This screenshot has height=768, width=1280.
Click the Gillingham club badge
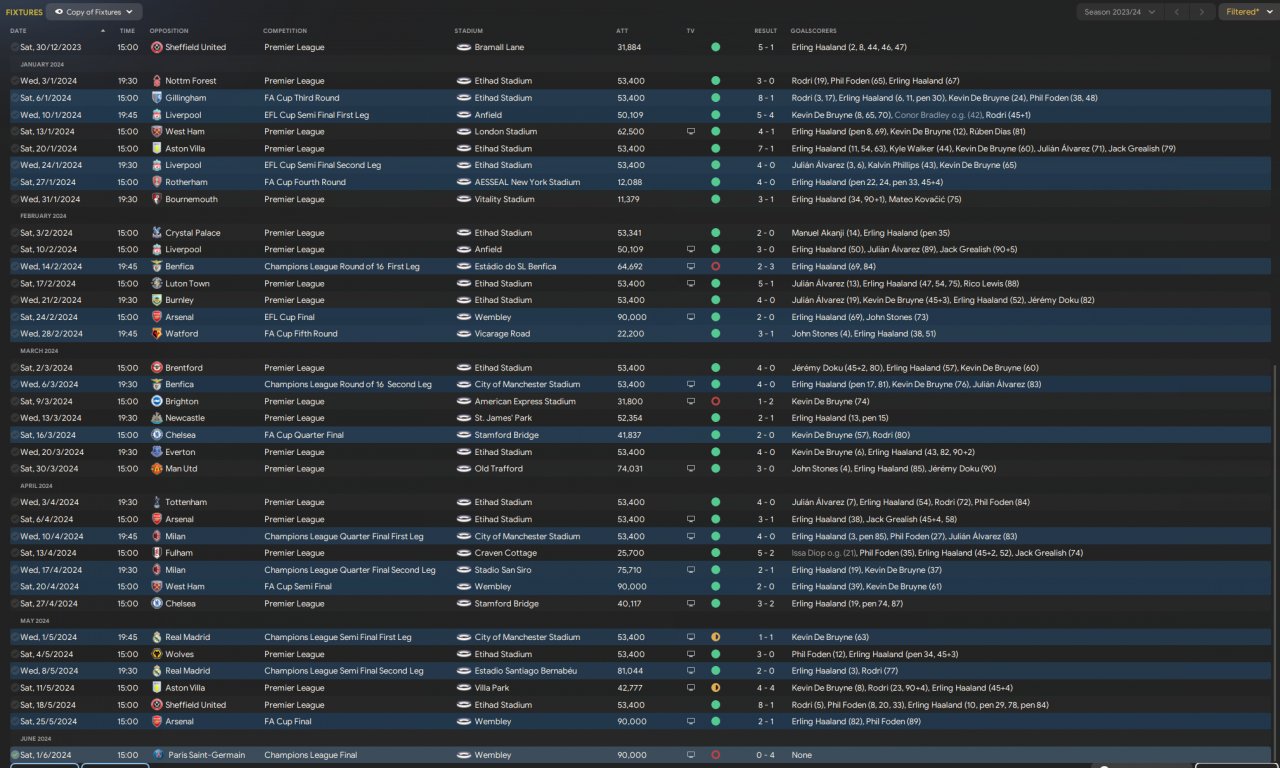157,98
